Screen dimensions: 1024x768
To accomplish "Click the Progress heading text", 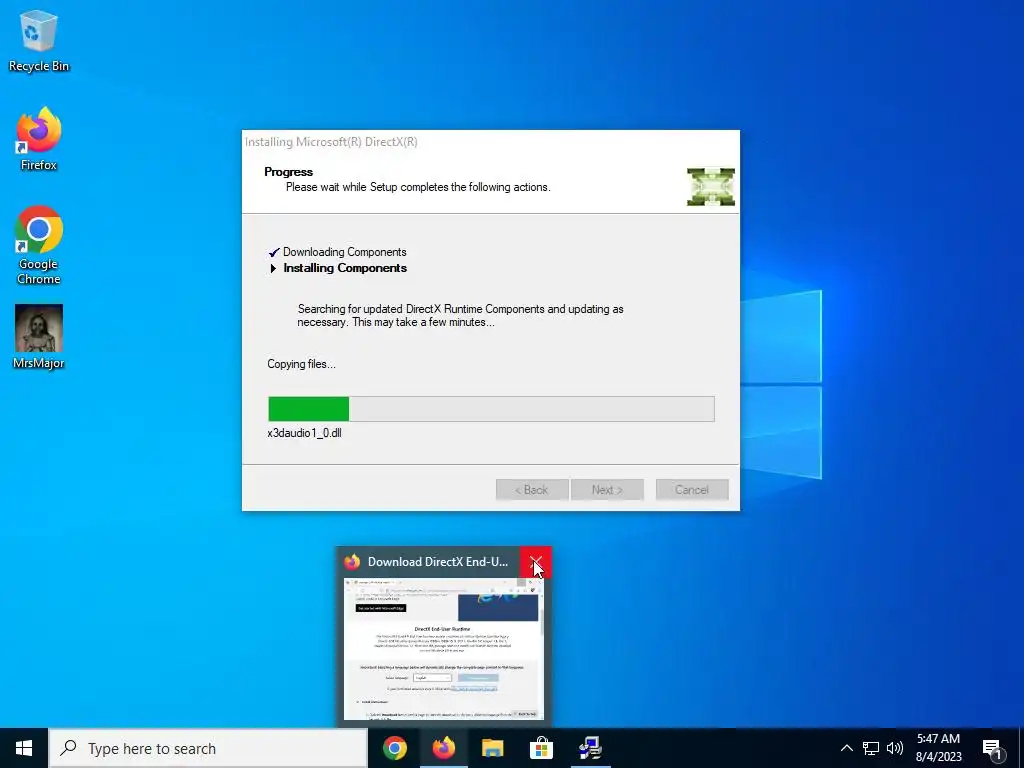I will 288,172.
